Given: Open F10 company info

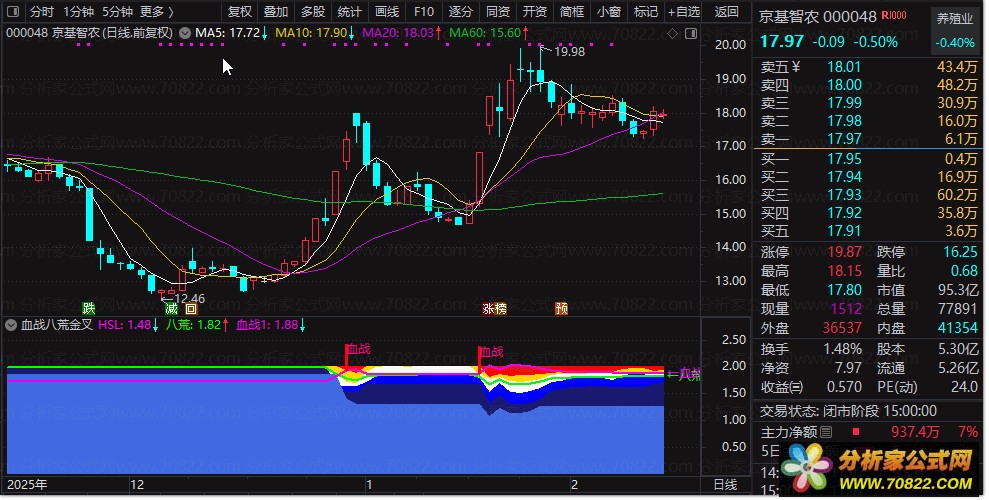Looking at the screenshot, I should [424, 11].
